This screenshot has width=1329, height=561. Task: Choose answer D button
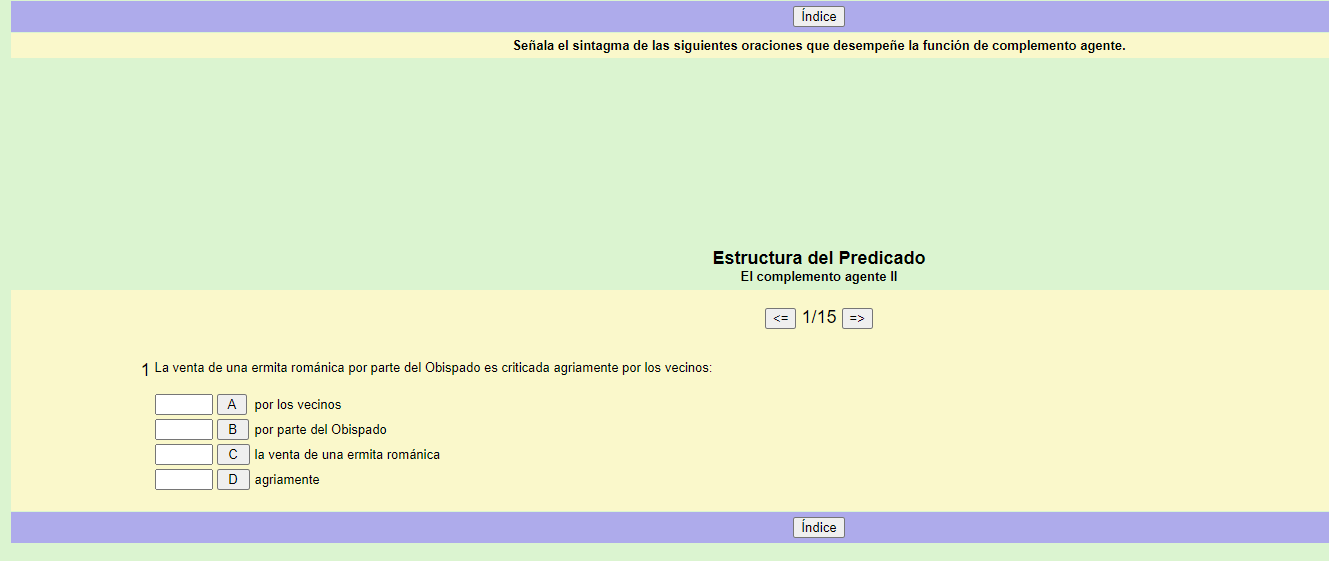click(x=233, y=479)
